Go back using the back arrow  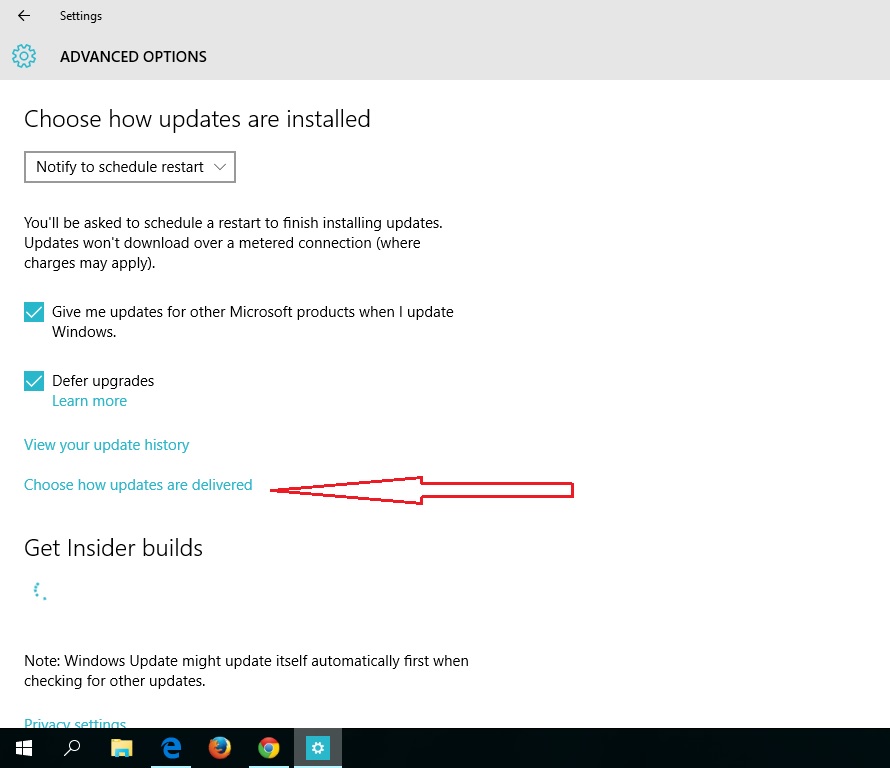click(24, 16)
